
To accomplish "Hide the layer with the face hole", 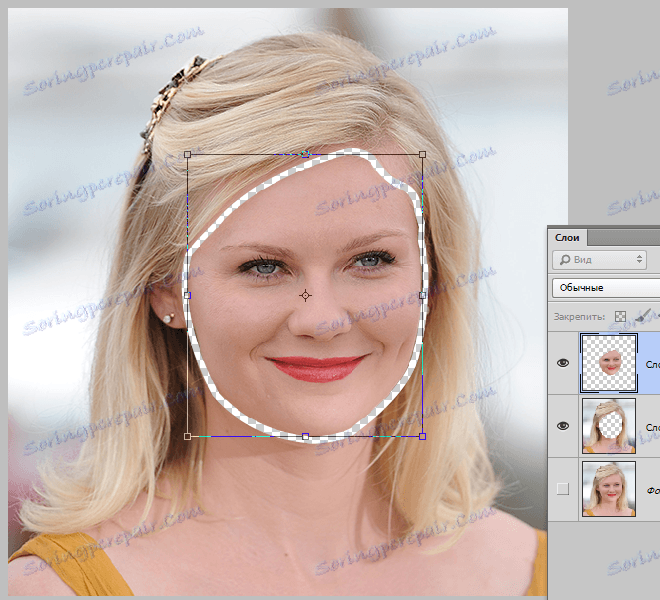I will [x=563, y=426].
